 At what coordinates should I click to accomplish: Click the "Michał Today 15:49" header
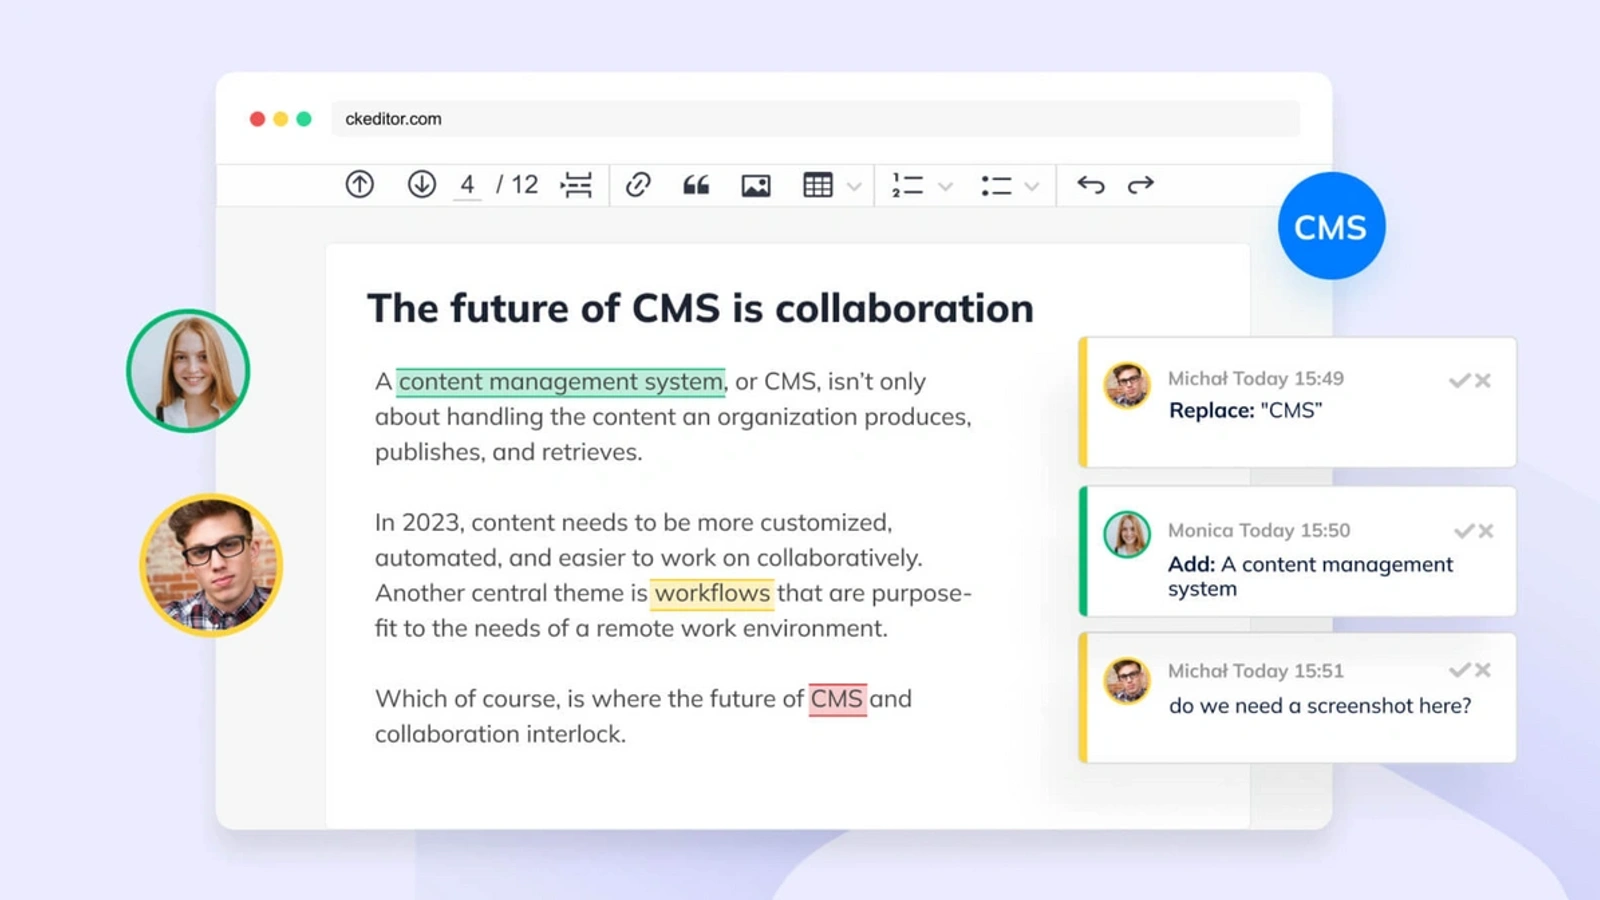pyautogui.click(x=1256, y=379)
